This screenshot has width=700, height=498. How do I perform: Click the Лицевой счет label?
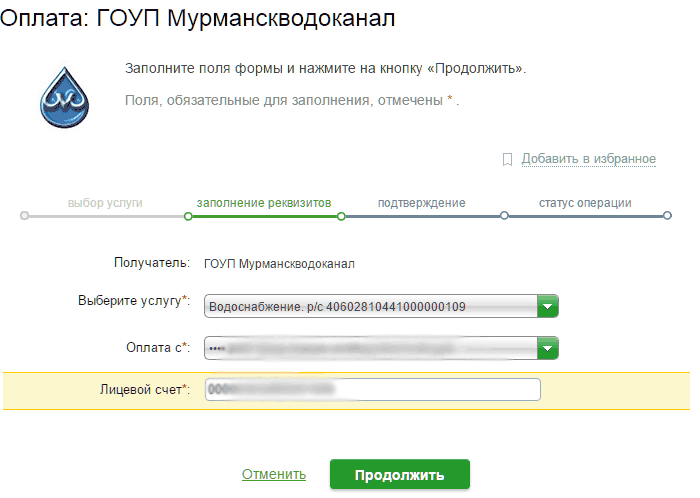pos(145,390)
